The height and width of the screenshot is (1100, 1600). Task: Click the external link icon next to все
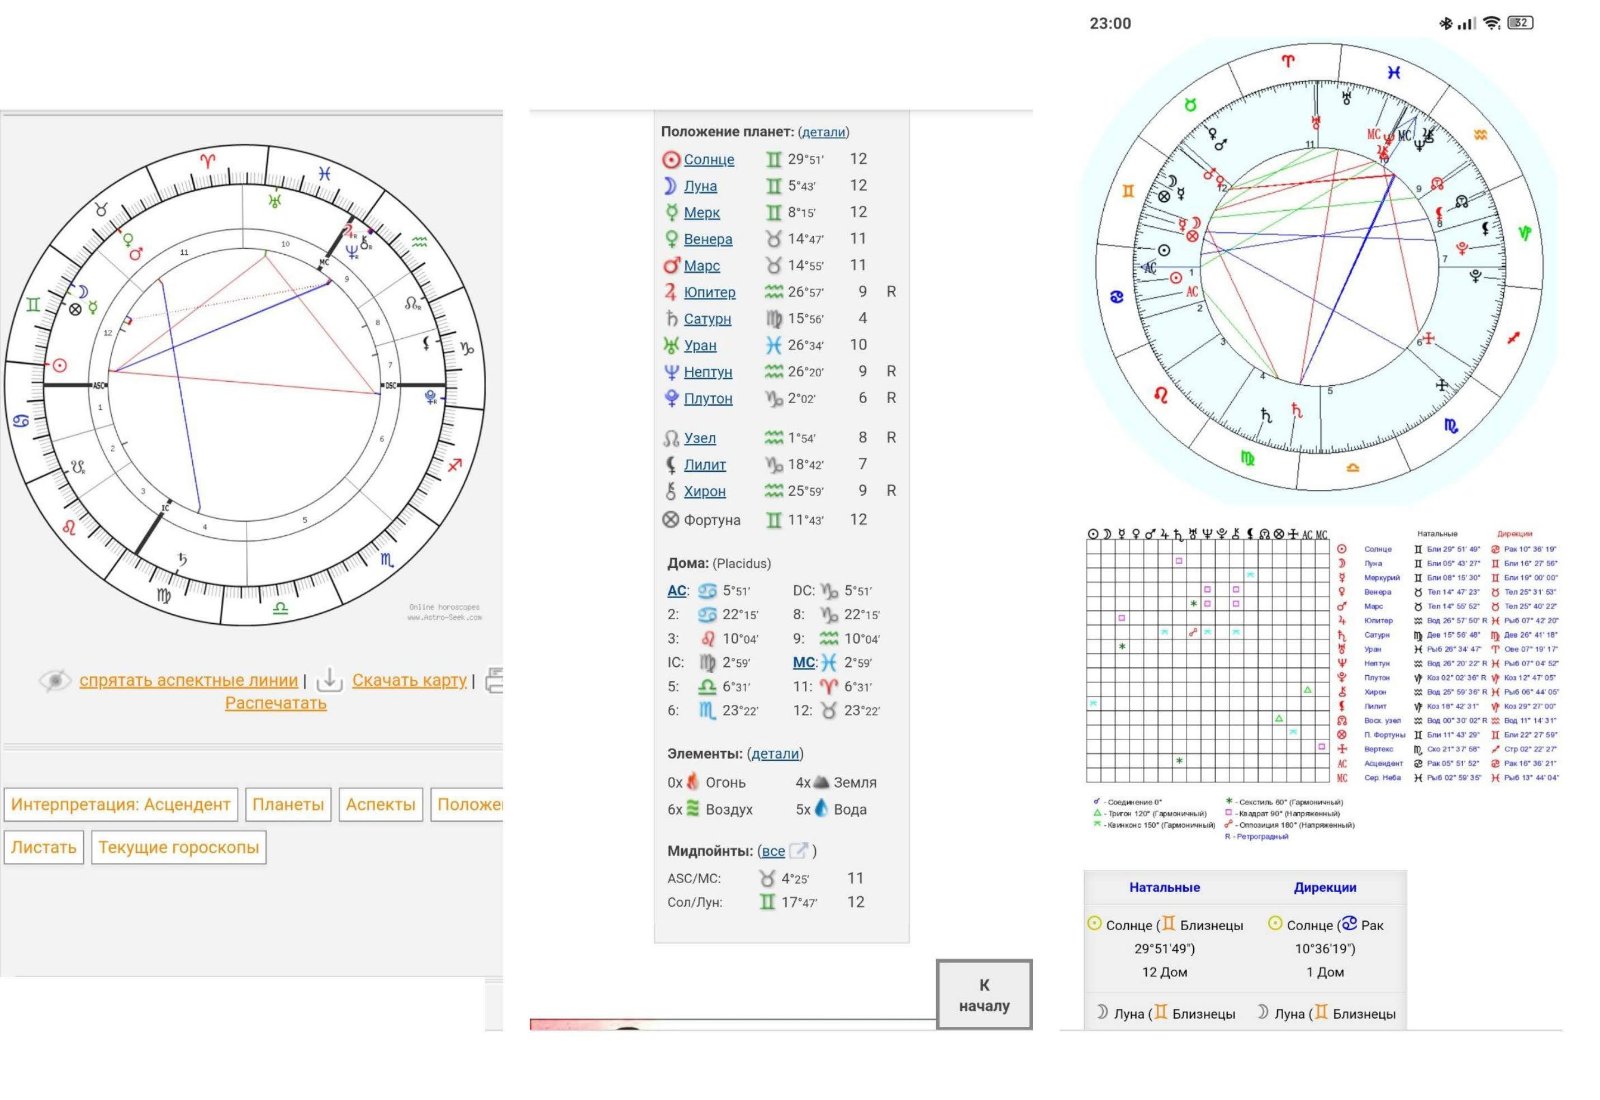[x=799, y=851]
